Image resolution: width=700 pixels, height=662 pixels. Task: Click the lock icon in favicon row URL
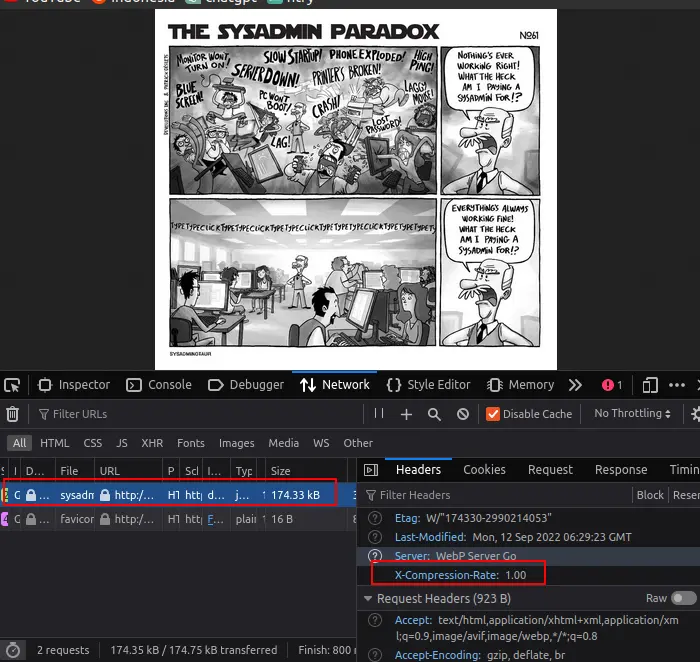click(x=105, y=519)
